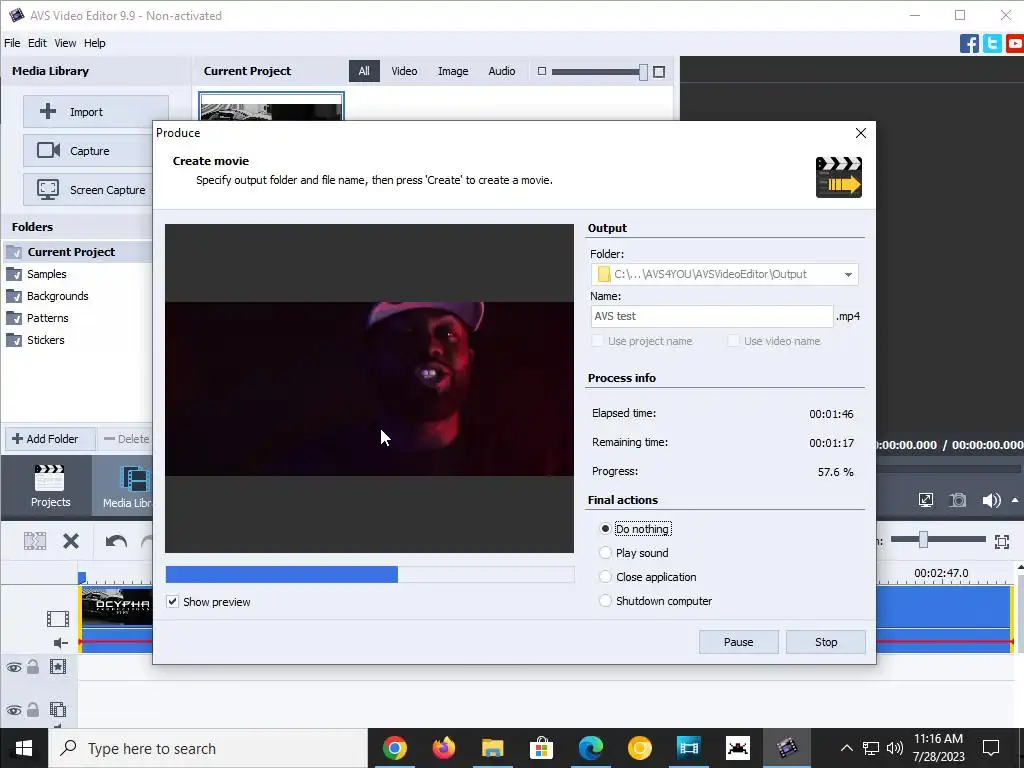Image resolution: width=1024 pixels, height=768 pixels.
Task: Toggle the Use video name checkbox
Action: pos(733,341)
